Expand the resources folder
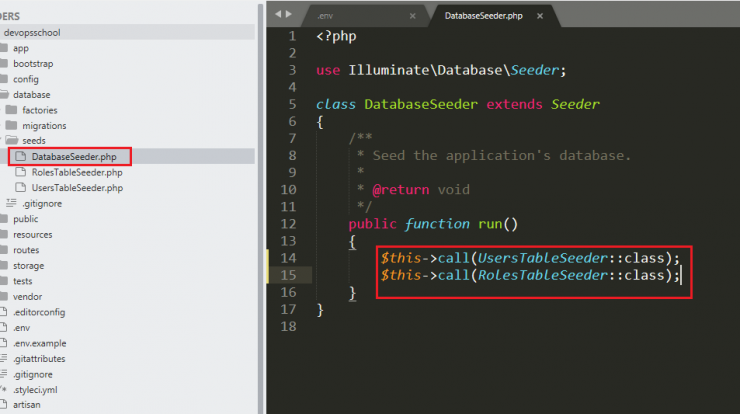 click(33, 235)
